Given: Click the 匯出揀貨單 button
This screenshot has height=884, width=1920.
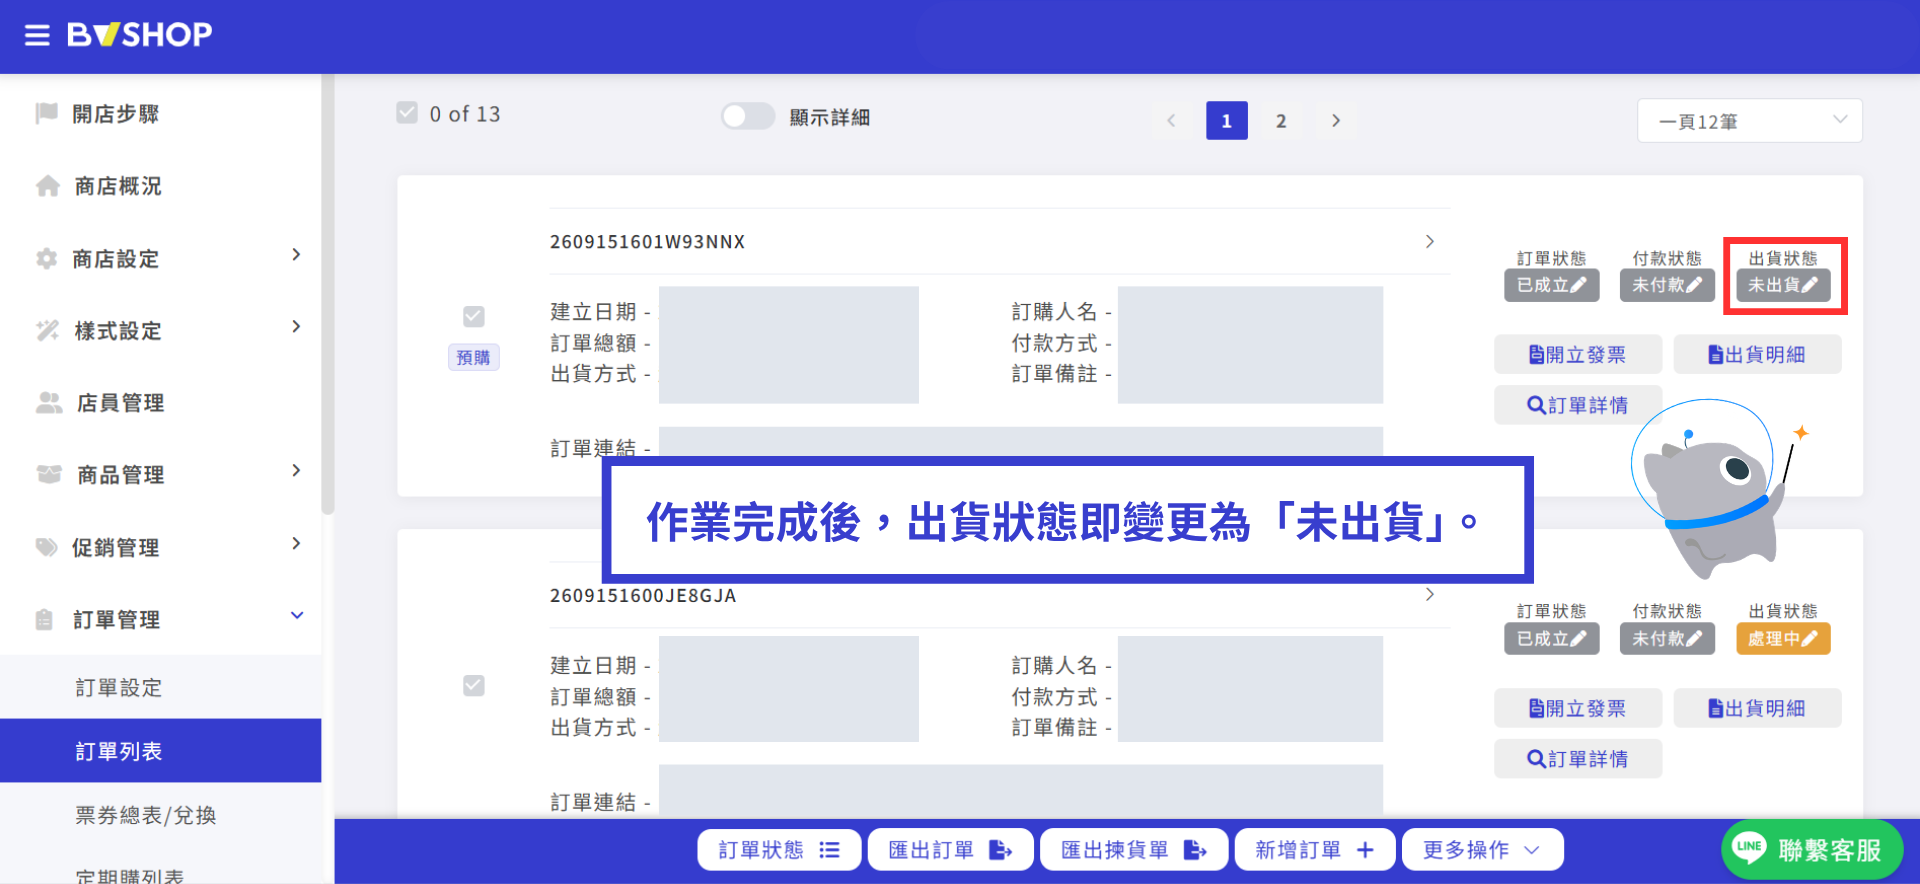Looking at the screenshot, I should [x=1134, y=850].
